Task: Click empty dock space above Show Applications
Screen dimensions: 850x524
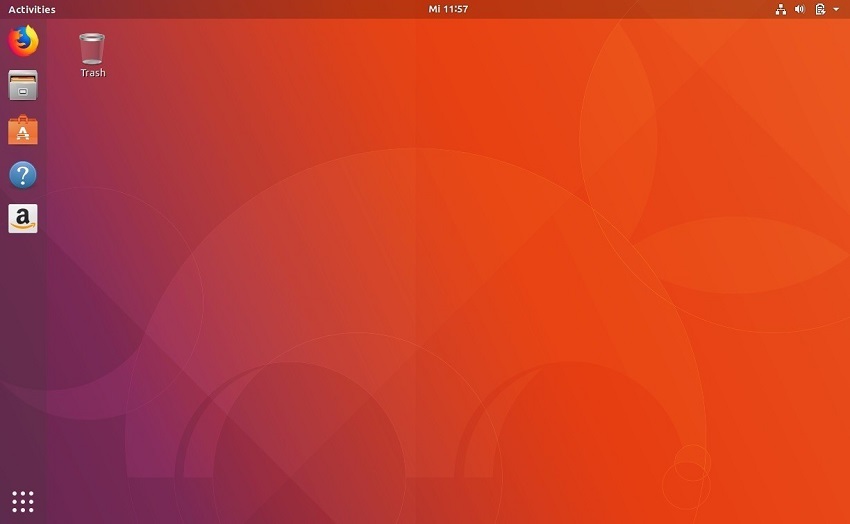Action: 22,440
